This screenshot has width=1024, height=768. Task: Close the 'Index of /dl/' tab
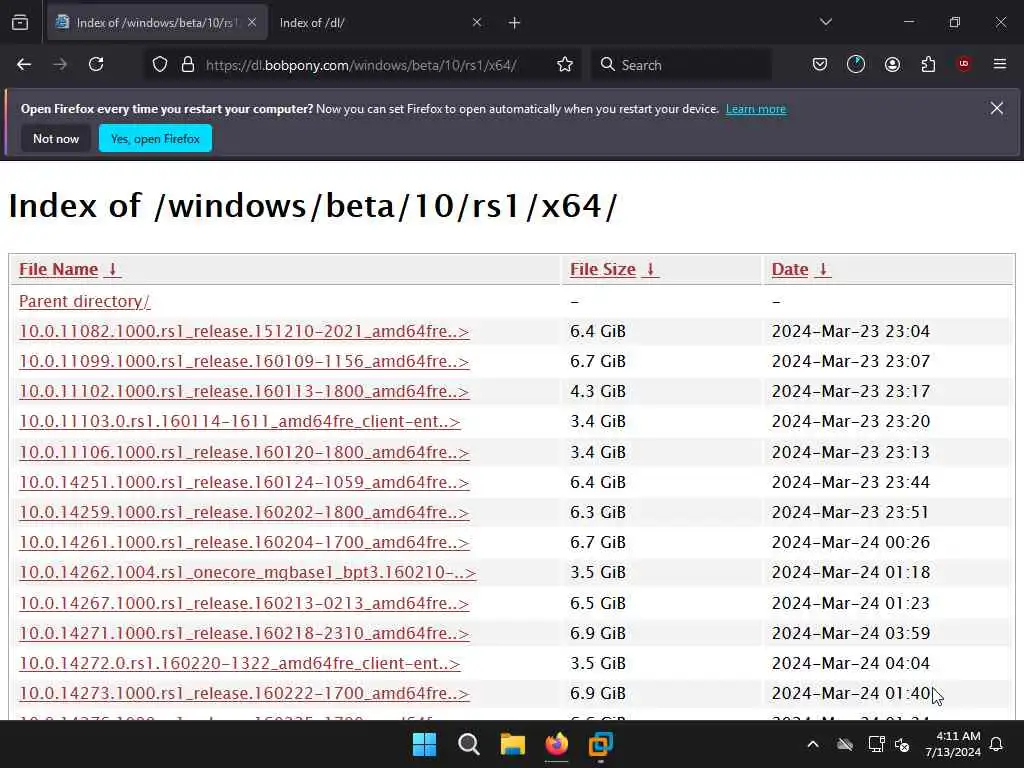[x=477, y=22]
